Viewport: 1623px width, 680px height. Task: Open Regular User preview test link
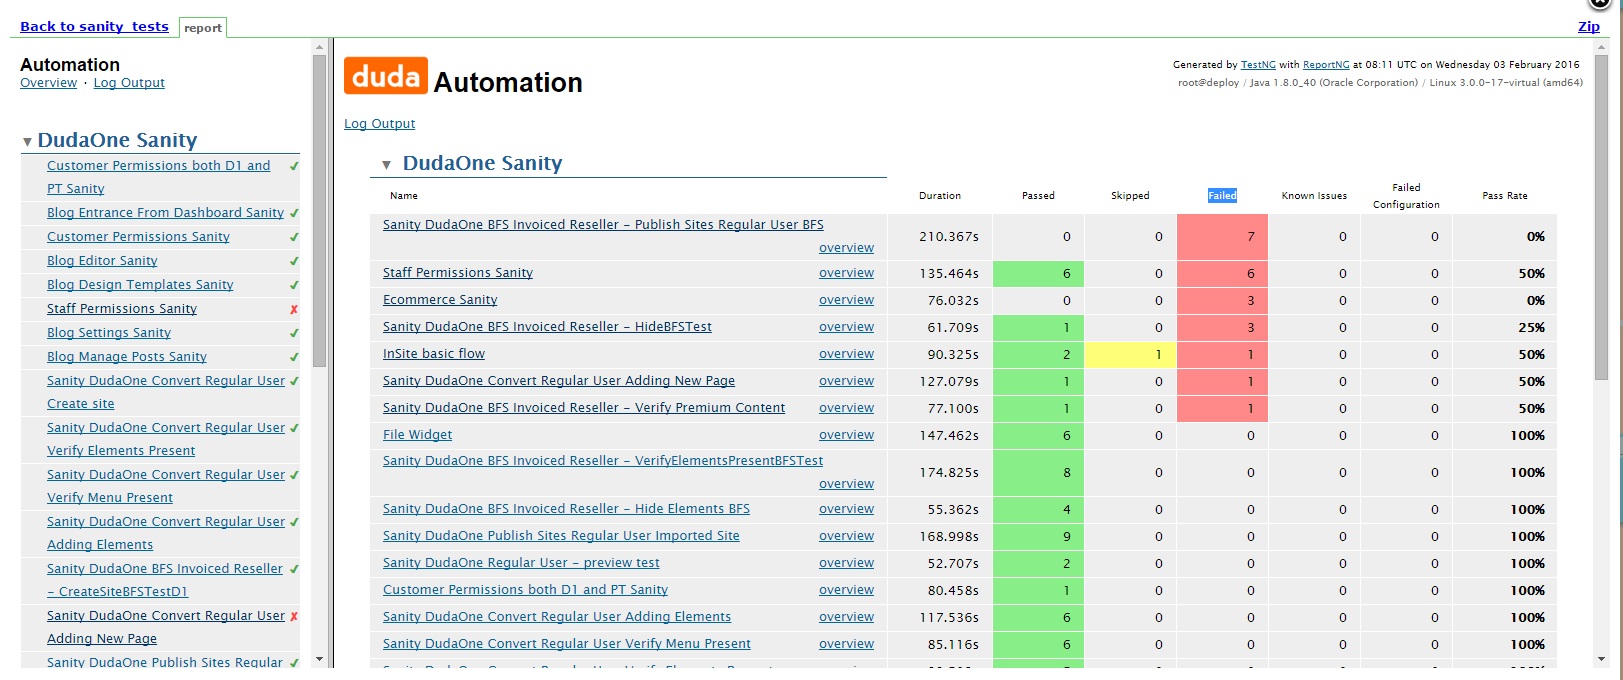click(x=521, y=563)
